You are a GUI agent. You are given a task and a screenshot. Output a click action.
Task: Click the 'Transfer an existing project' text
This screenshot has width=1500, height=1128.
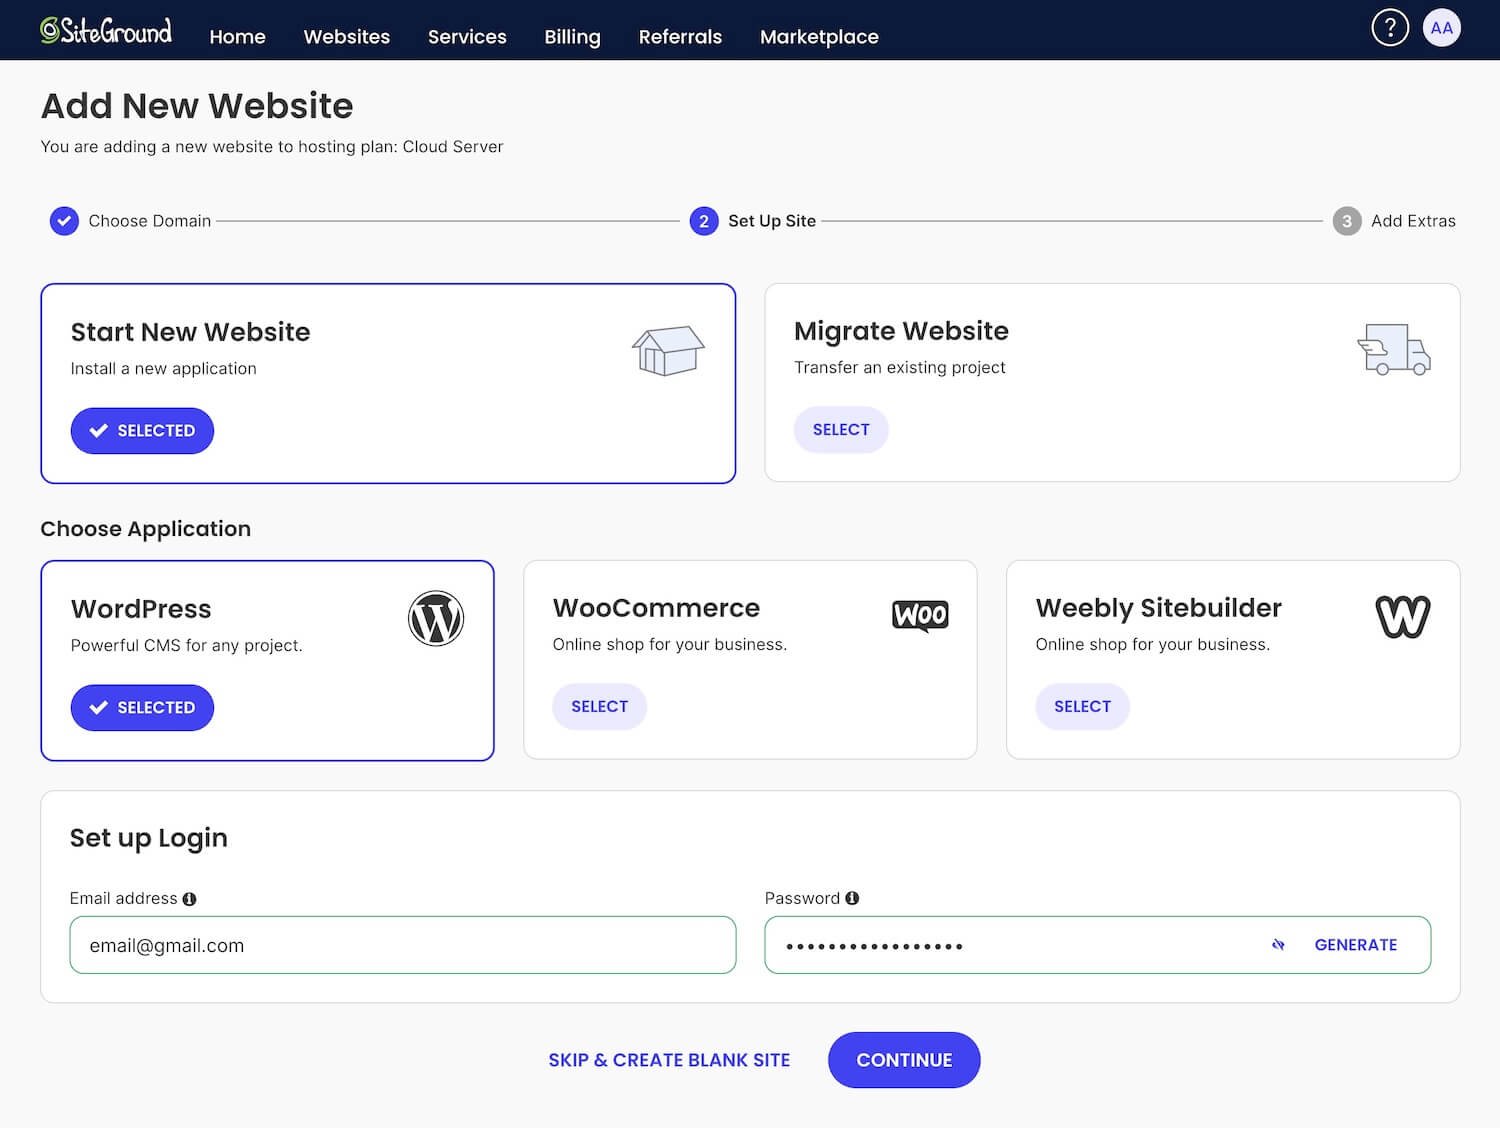(900, 368)
